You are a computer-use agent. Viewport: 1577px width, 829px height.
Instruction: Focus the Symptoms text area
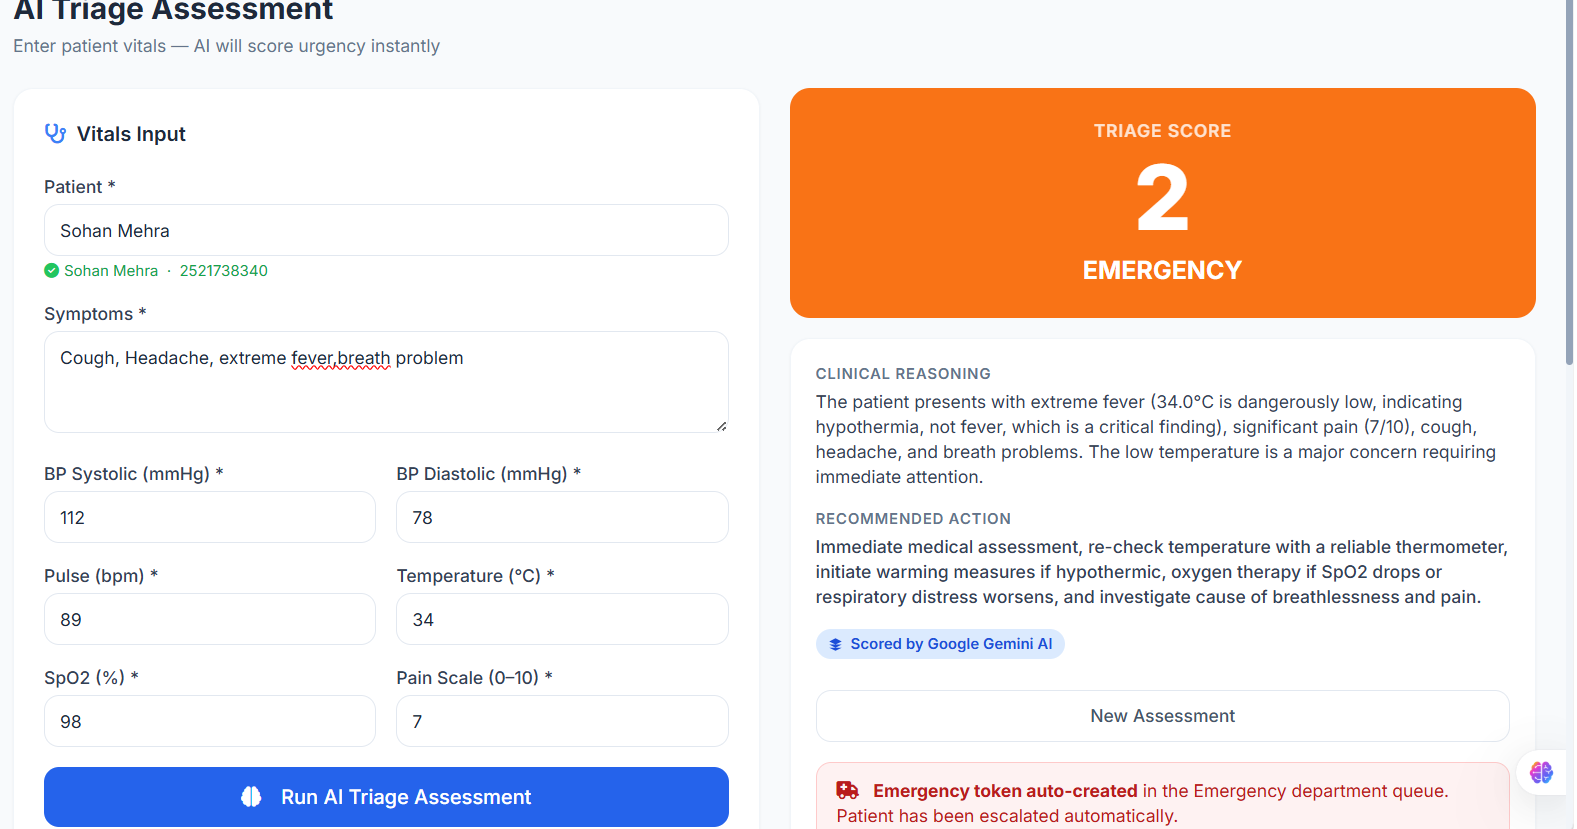(386, 382)
